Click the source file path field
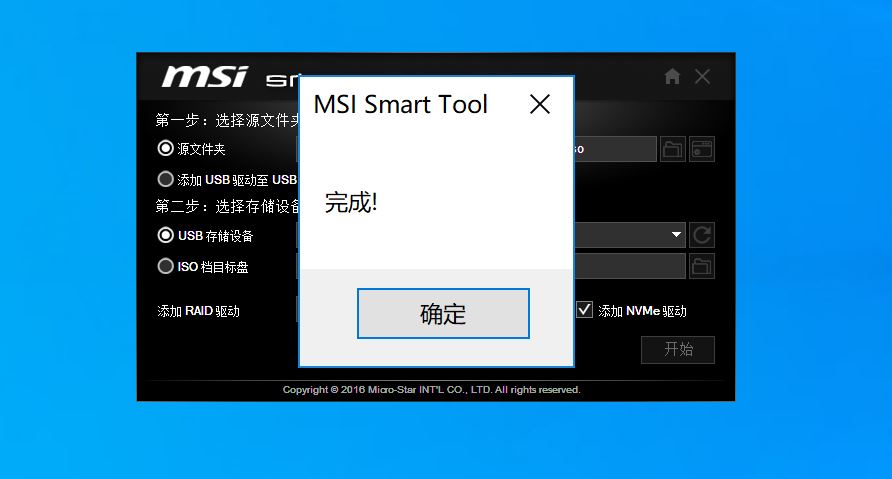This screenshot has height=479, width=892. click(615, 149)
